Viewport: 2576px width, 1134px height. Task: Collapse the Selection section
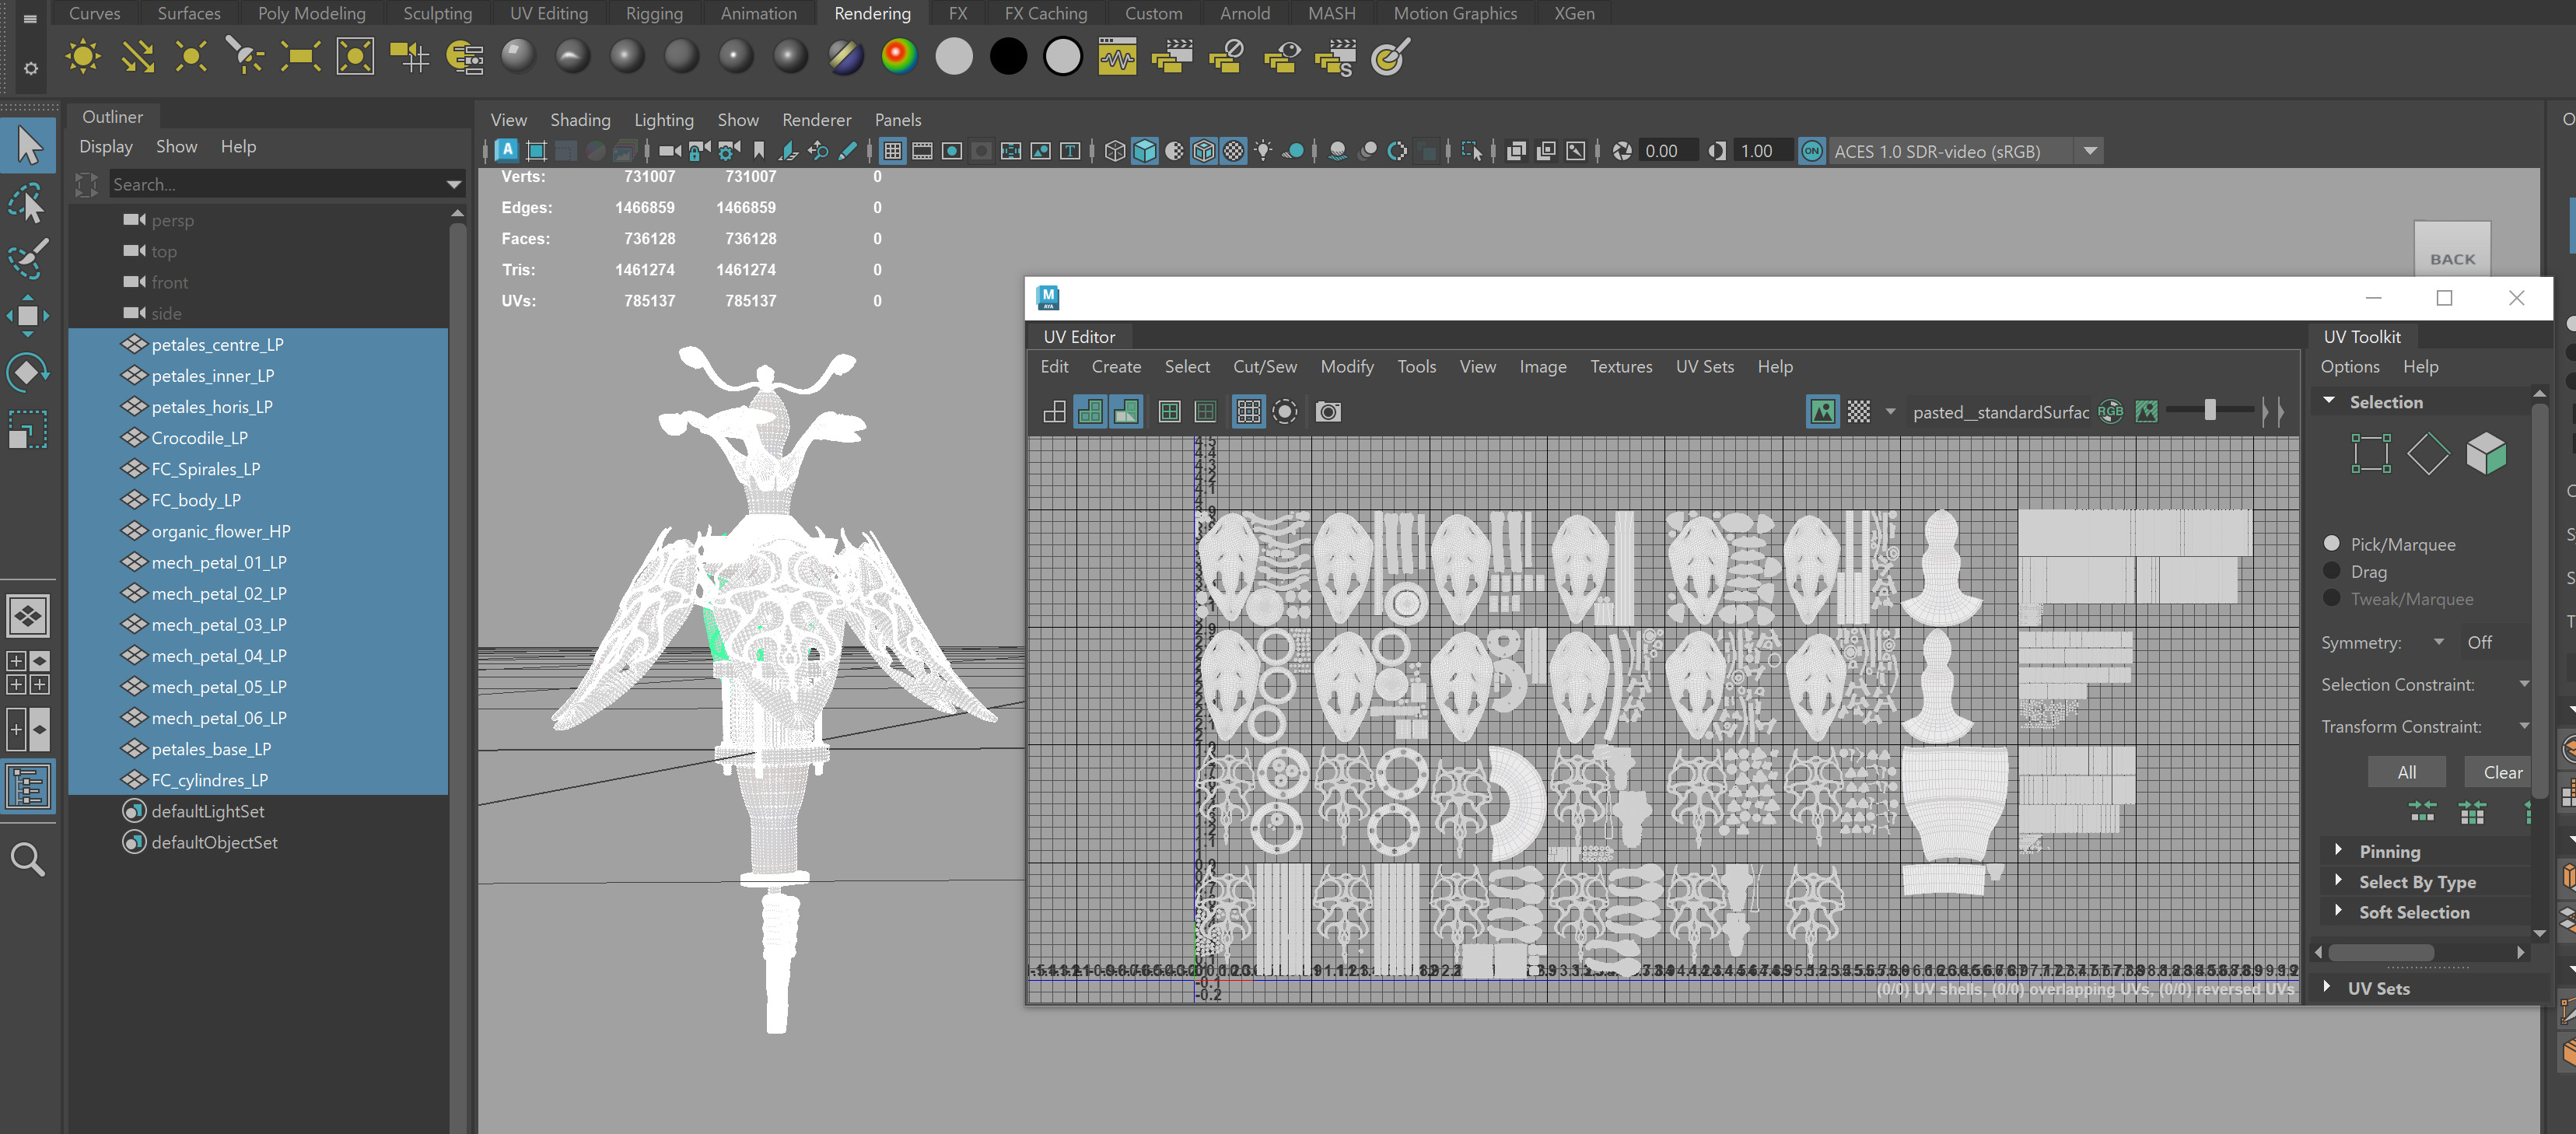point(2329,401)
